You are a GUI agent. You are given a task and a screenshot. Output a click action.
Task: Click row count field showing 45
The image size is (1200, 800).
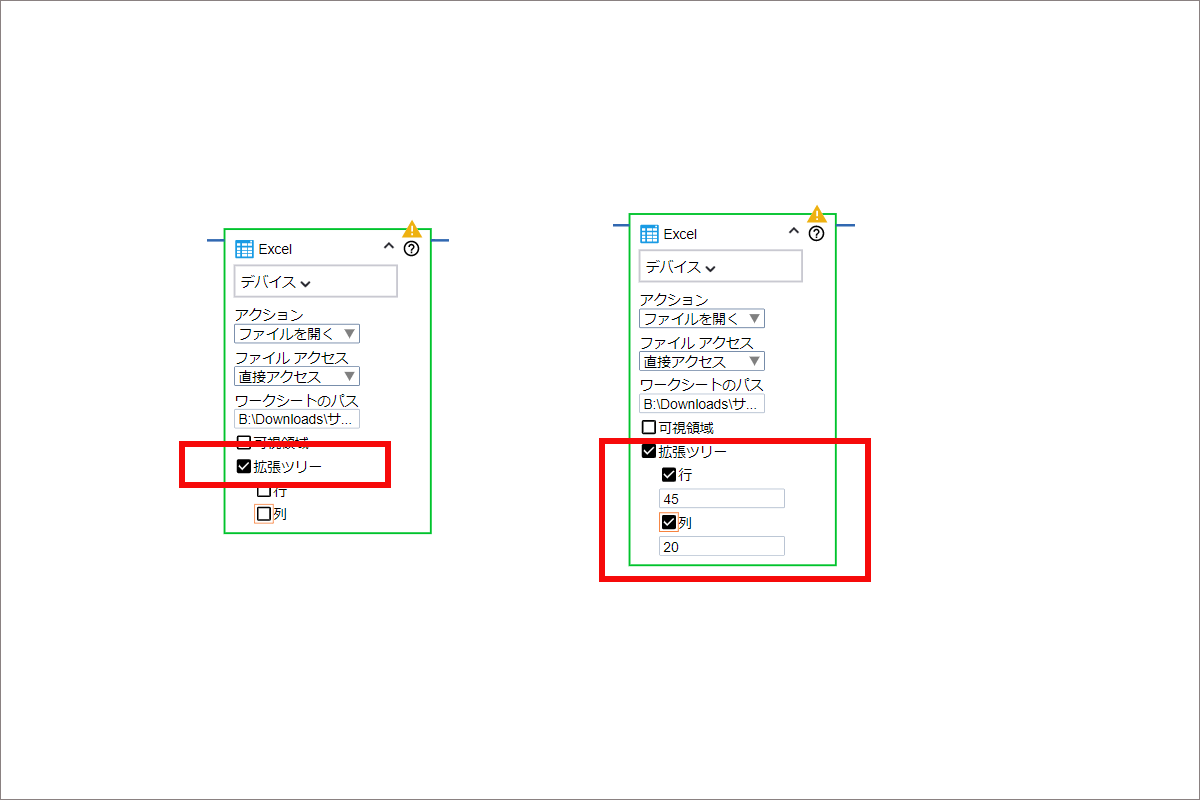click(x=722, y=498)
